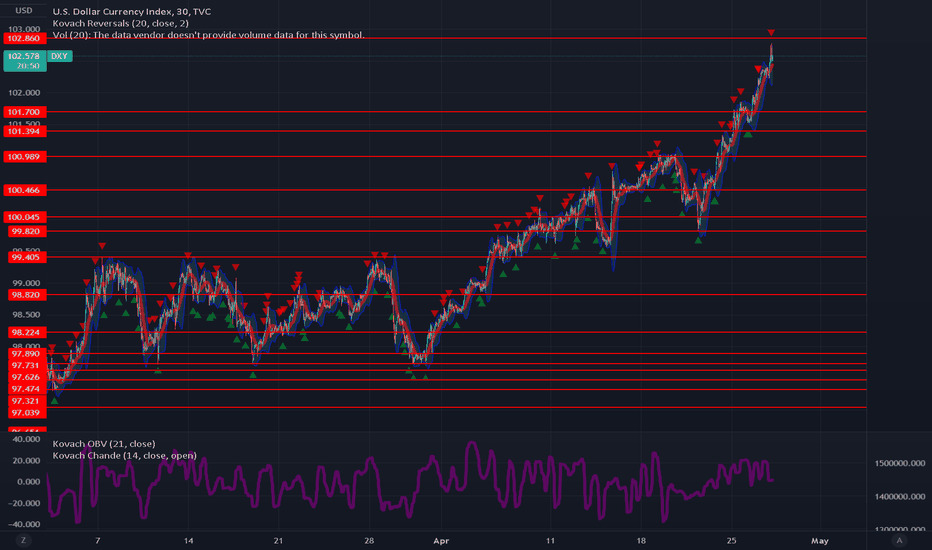Select the 99.820 horizontal line label
932x550 pixels.
(x=26, y=231)
